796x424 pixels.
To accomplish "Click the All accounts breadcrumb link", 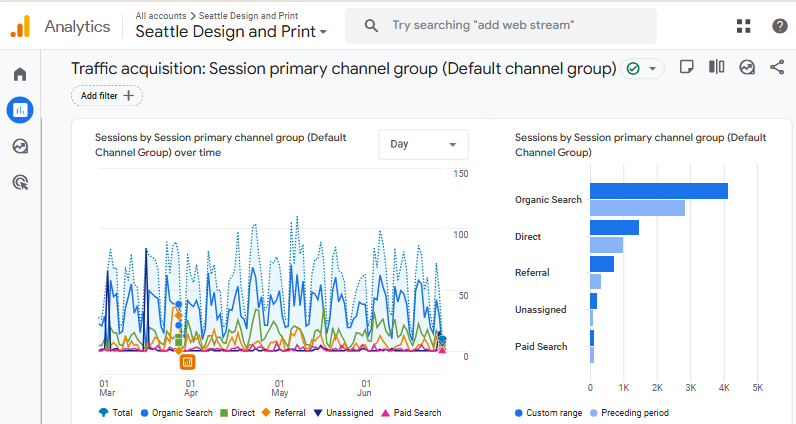I will [x=159, y=16].
